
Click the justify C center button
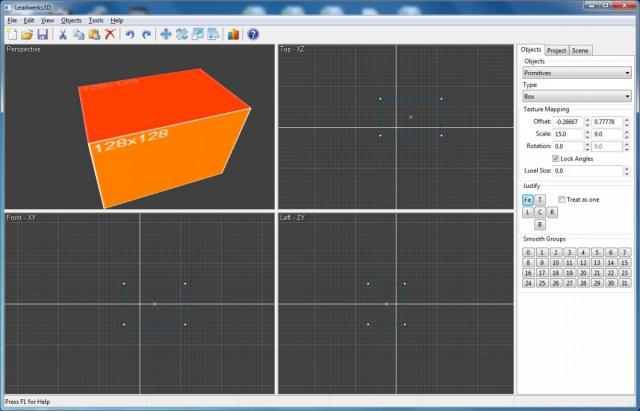point(540,212)
